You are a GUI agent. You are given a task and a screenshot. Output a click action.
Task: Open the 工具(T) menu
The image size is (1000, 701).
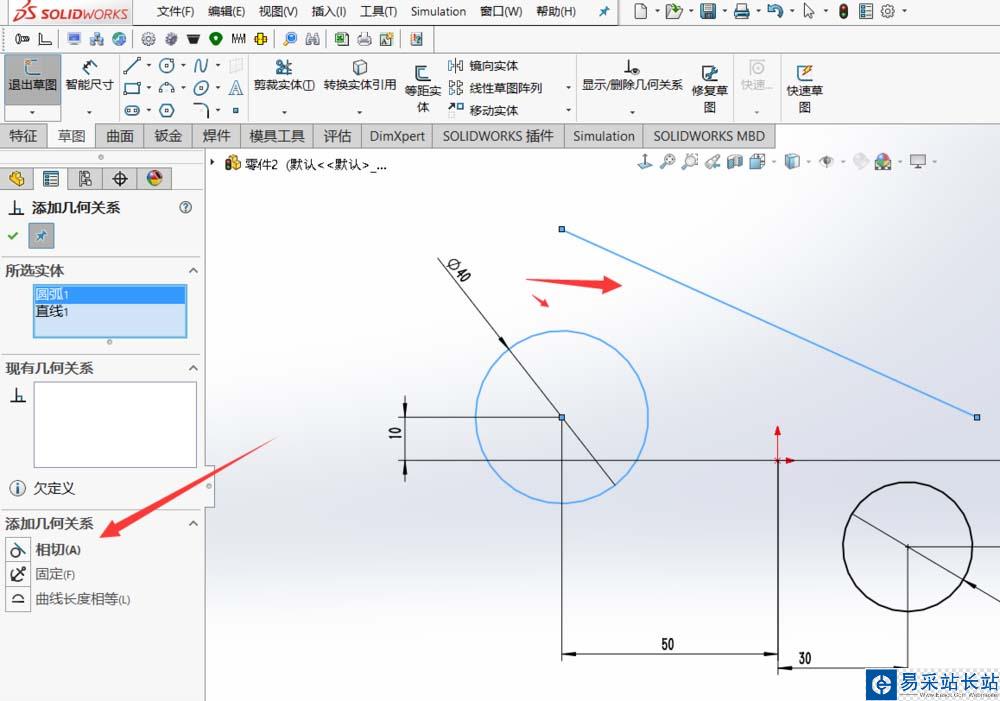[378, 12]
